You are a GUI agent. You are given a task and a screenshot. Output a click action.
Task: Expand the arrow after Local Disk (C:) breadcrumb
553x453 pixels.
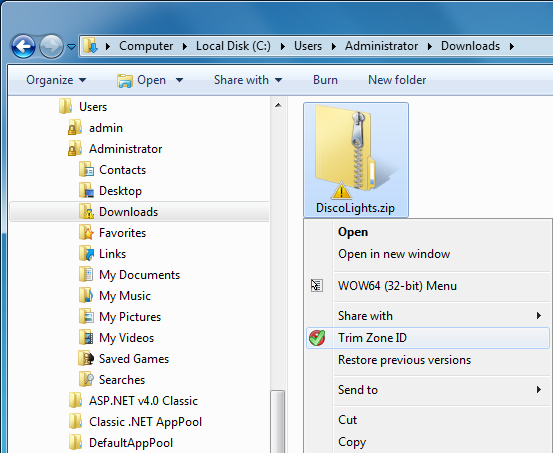pyautogui.click(x=282, y=46)
